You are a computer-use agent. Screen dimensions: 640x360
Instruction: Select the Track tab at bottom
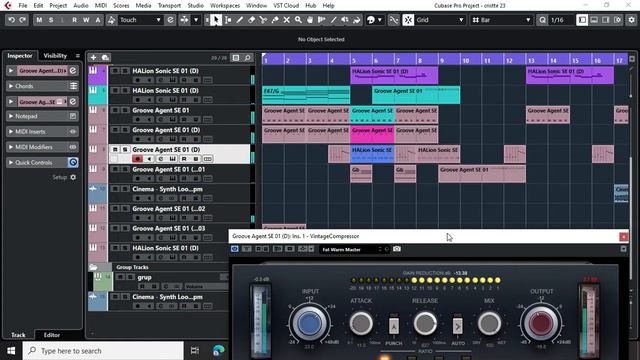pyautogui.click(x=18, y=335)
